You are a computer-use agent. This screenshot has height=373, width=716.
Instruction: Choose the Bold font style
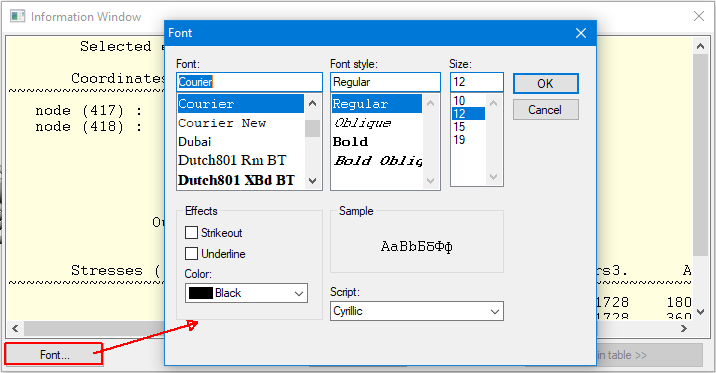coord(377,142)
